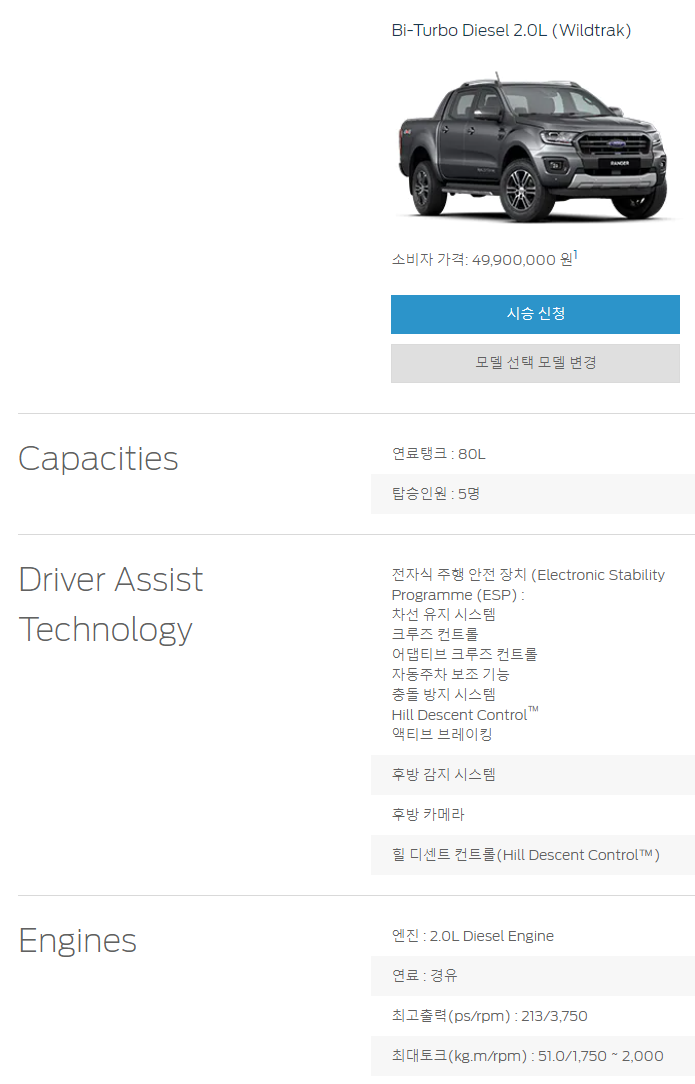Click the 어댑티브 크루즈 컨트롤 line
The height and width of the screenshot is (1084, 695).
464,654
